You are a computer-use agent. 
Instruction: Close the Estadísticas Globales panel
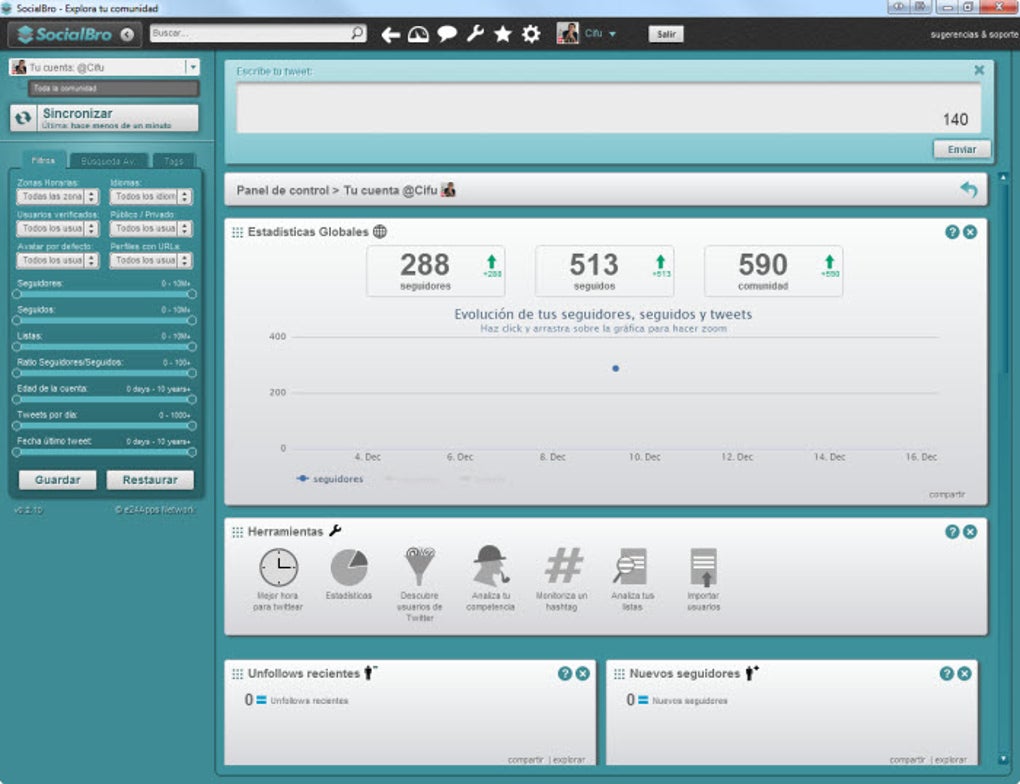970,232
